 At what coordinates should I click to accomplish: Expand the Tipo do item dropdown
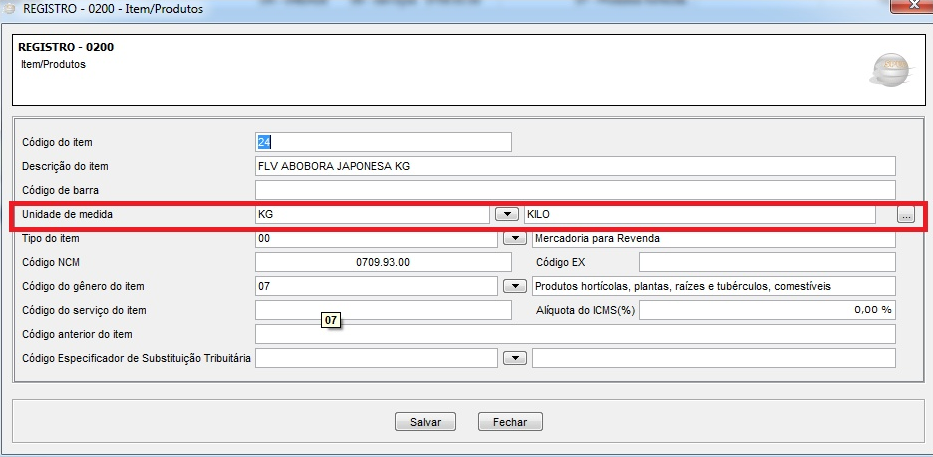pyautogui.click(x=514, y=239)
